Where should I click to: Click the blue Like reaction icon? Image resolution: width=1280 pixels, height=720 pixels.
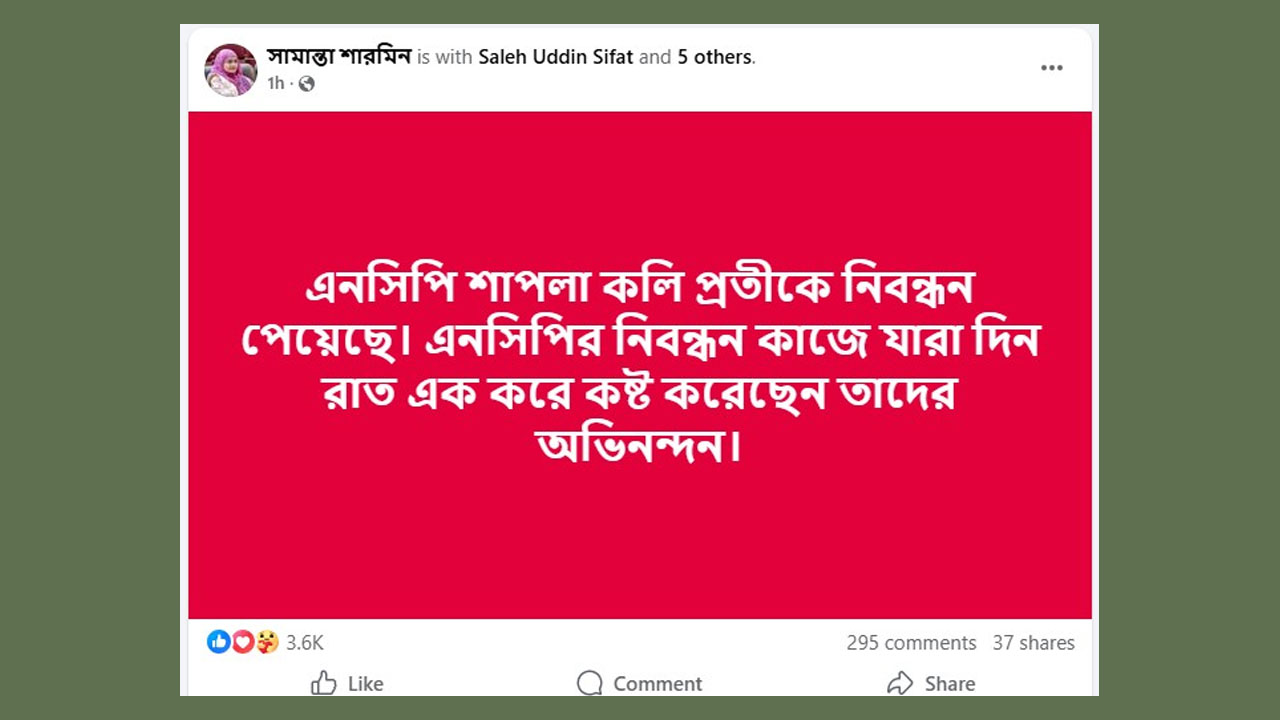(x=219, y=642)
